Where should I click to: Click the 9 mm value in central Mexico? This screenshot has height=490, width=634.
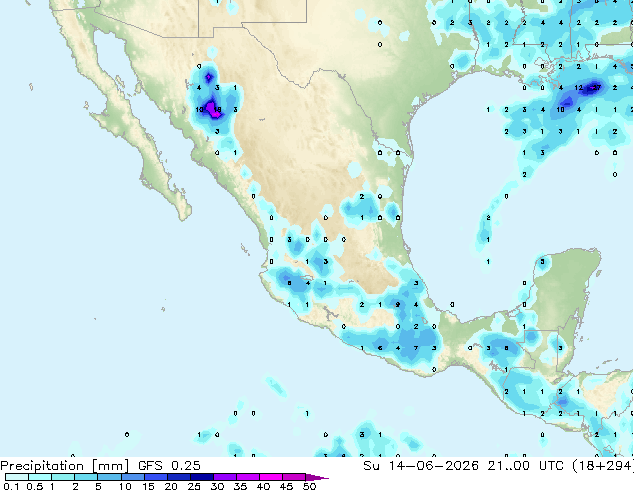pyautogui.click(x=398, y=304)
